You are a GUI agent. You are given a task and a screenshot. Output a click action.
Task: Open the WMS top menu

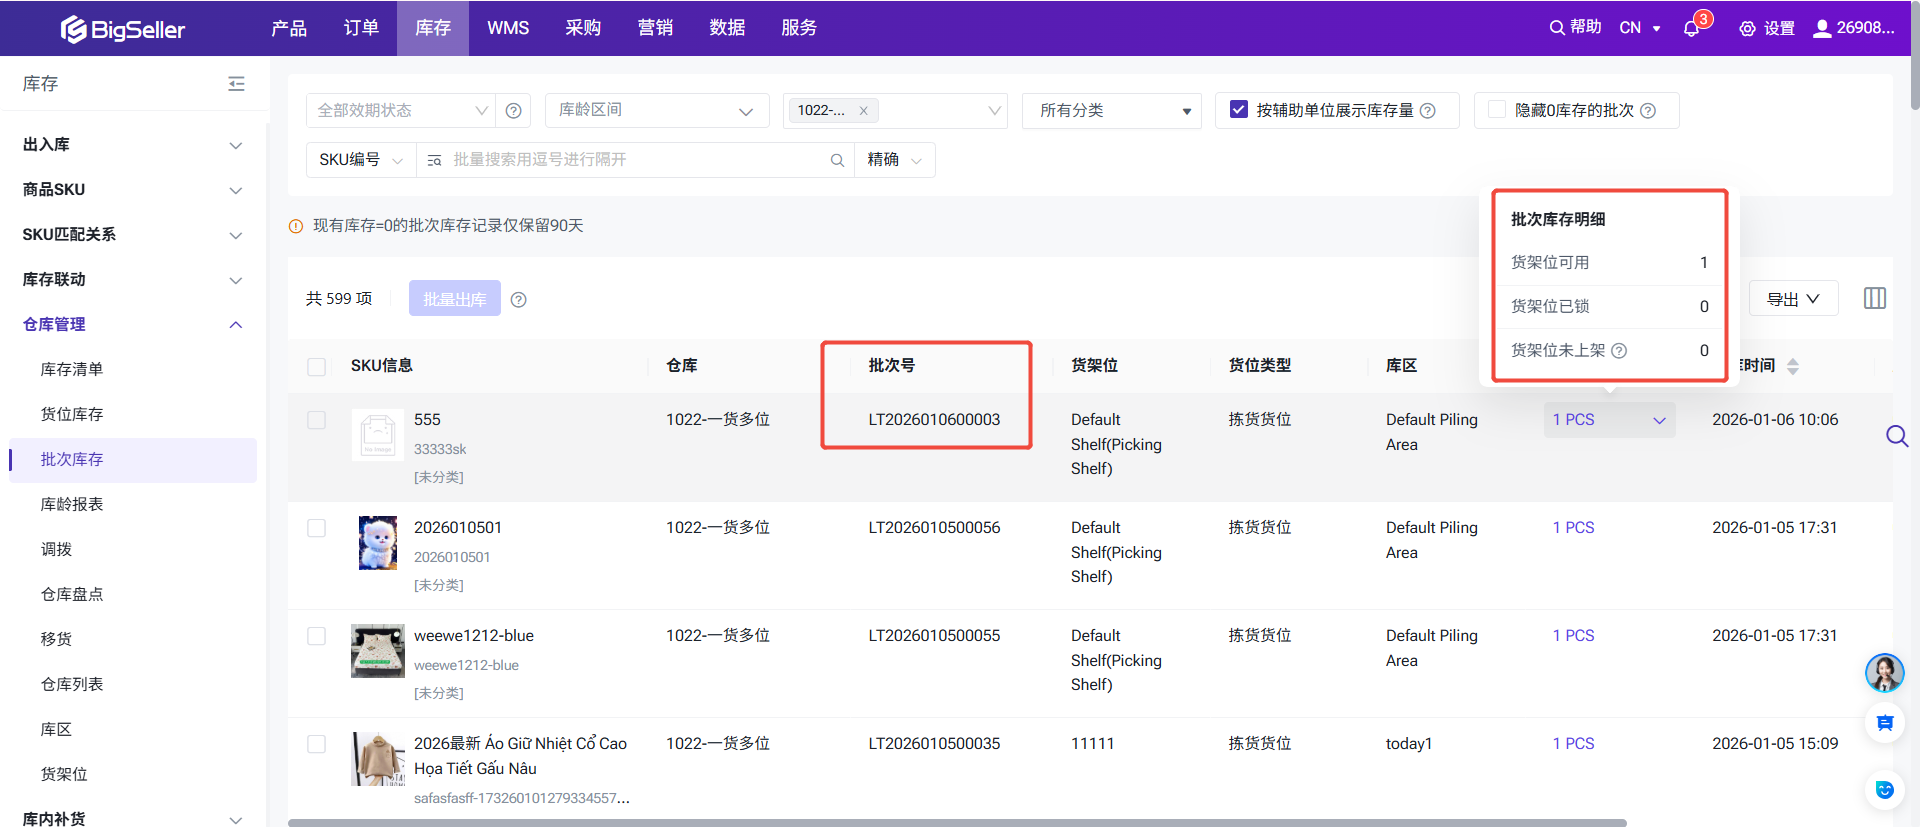pyautogui.click(x=508, y=28)
